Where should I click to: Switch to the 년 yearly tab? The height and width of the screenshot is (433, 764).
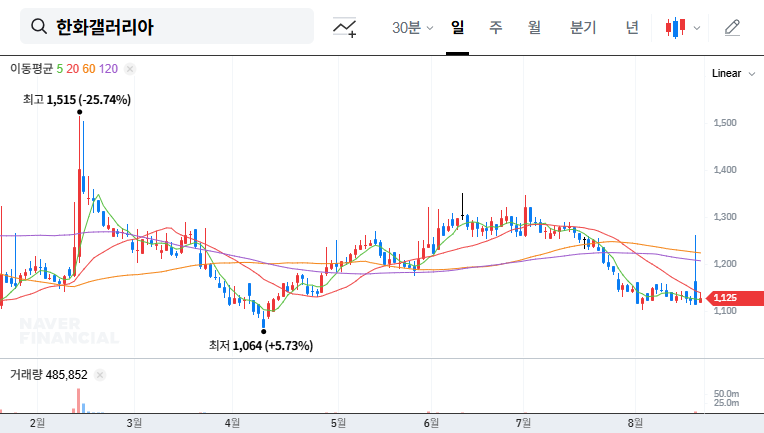pyautogui.click(x=632, y=27)
